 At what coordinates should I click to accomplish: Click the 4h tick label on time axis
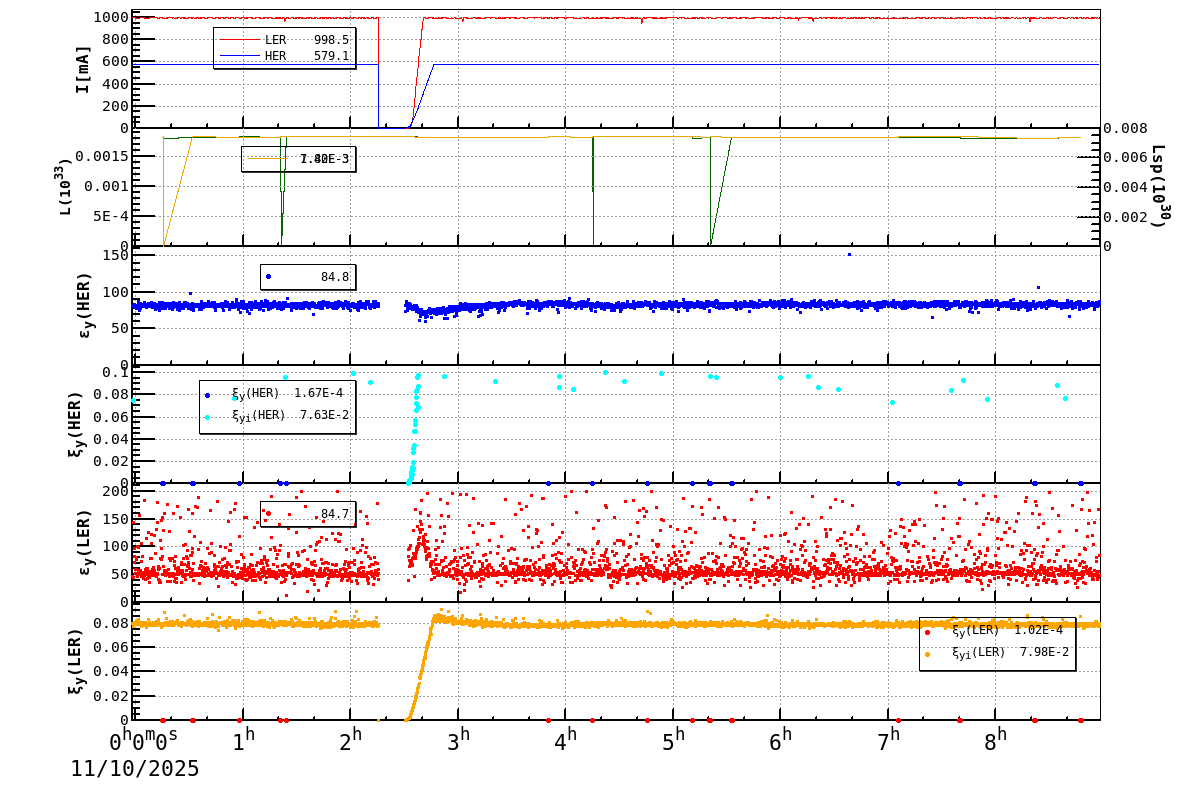click(x=566, y=738)
